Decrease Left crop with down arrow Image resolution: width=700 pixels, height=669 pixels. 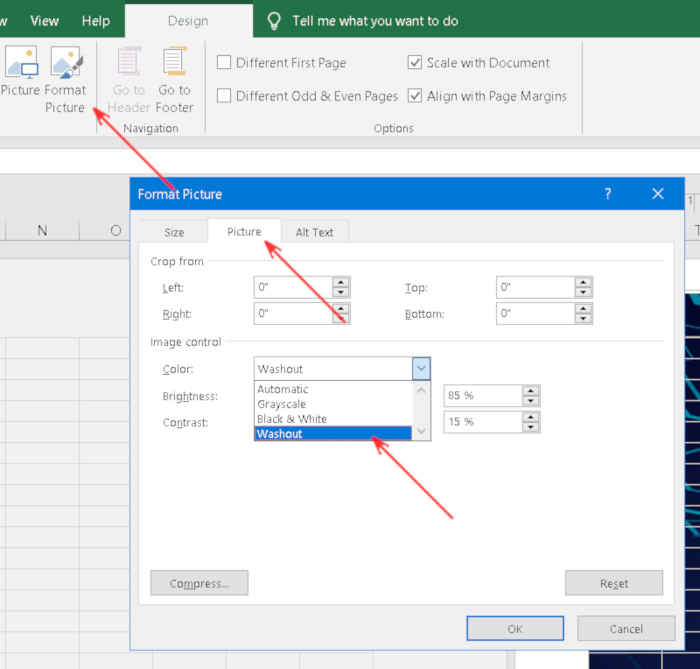[341, 292]
